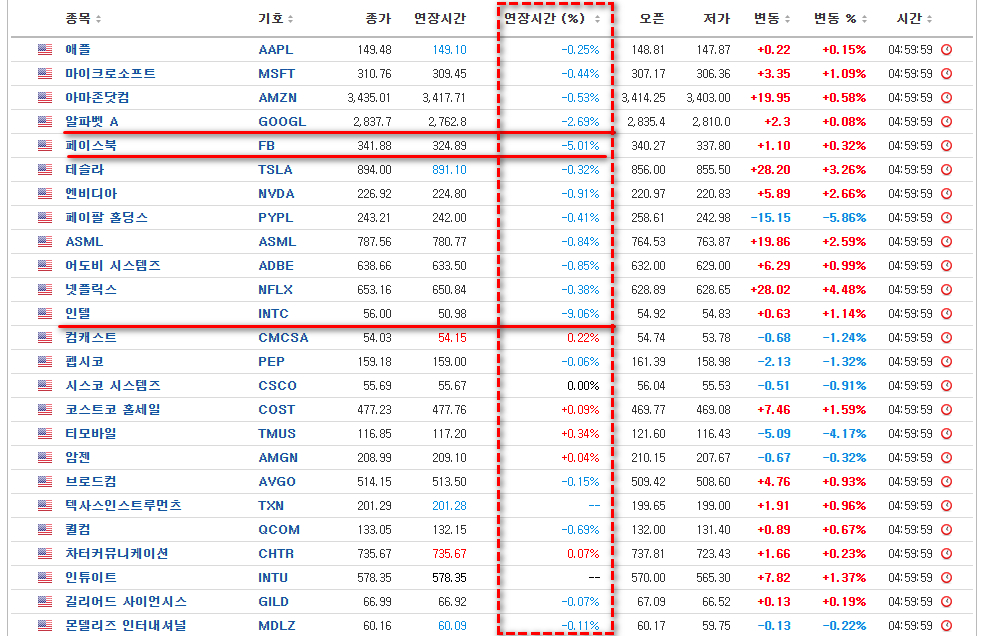Click the clock icon in the COST row
This screenshot has height=636, width=981.
point(947,410)
